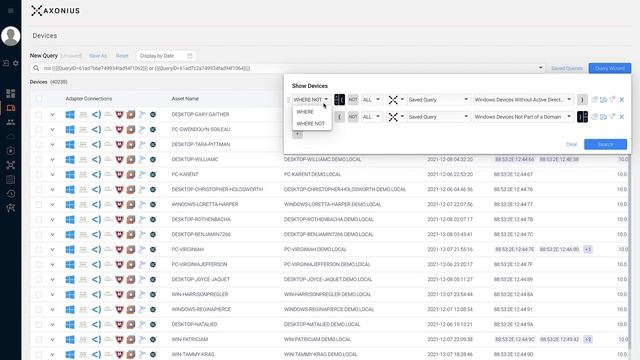
Task: Click the shield adapter icon for PC-KARENT row
Action: (x=119, y=174)
